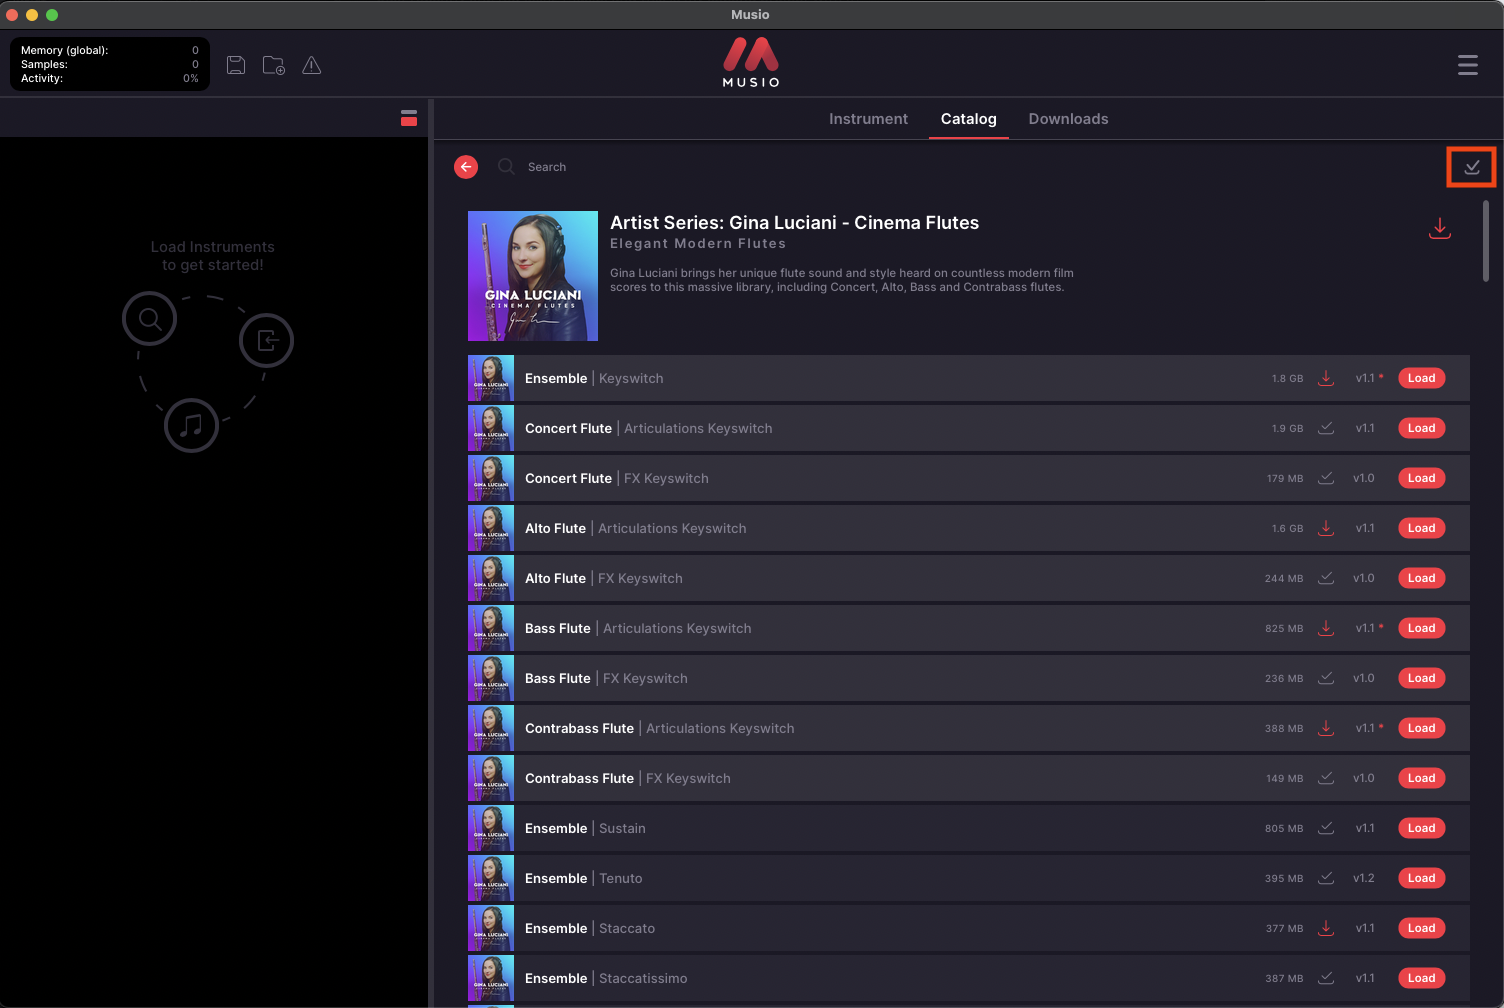This screenshot has width=1504, height=1008.
Task: Click the v1.2 version of Ensemble Tenuto
Action: pyautogui.click(x=1364, y=878)
